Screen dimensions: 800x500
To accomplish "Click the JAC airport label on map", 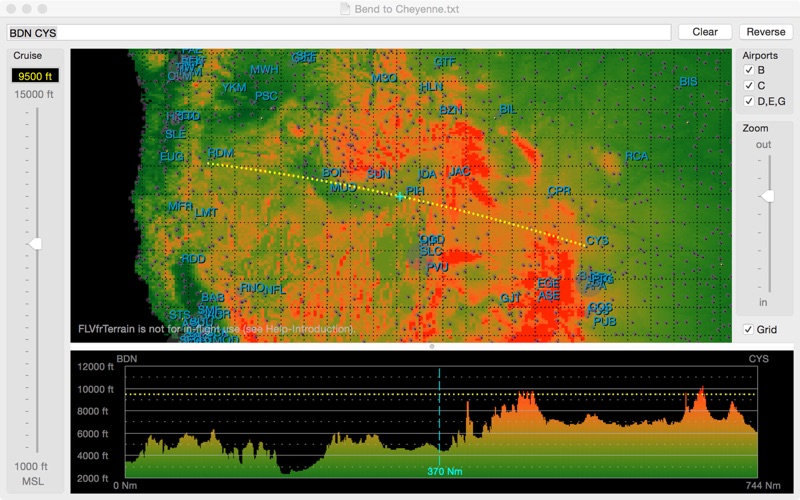I will (x=459, y=171).
